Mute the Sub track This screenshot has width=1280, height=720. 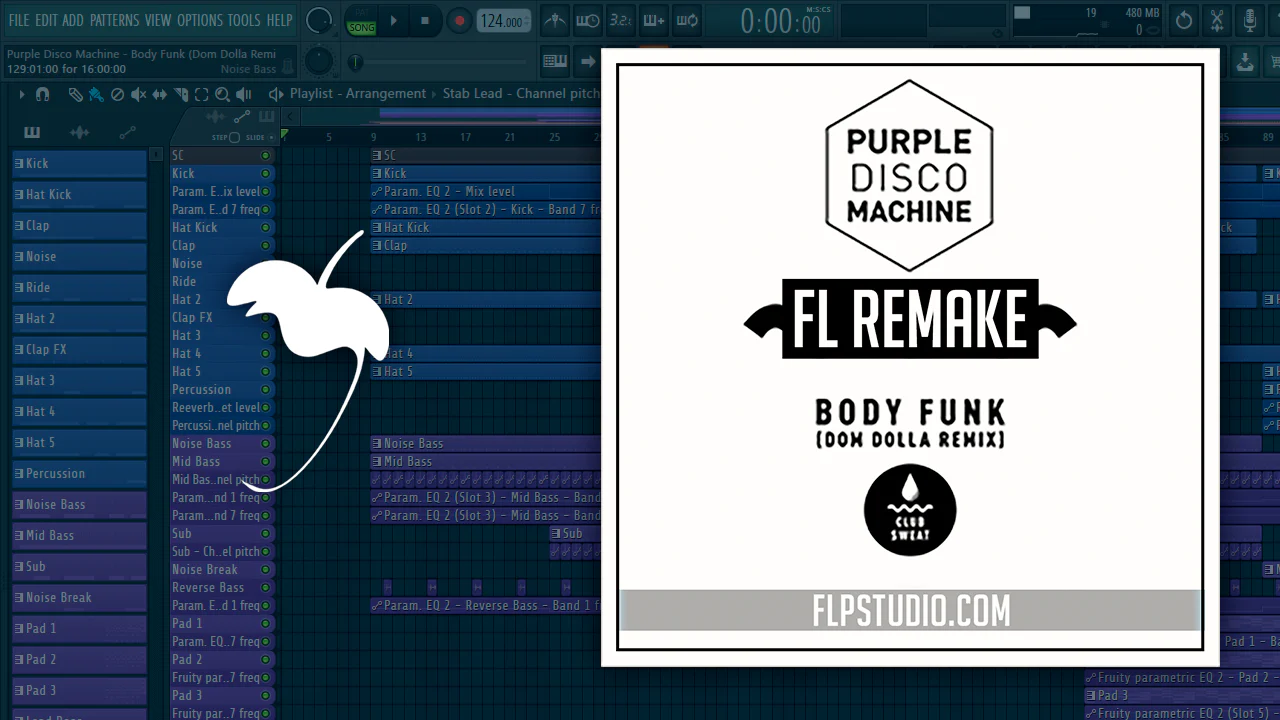(x=266, y=533)
